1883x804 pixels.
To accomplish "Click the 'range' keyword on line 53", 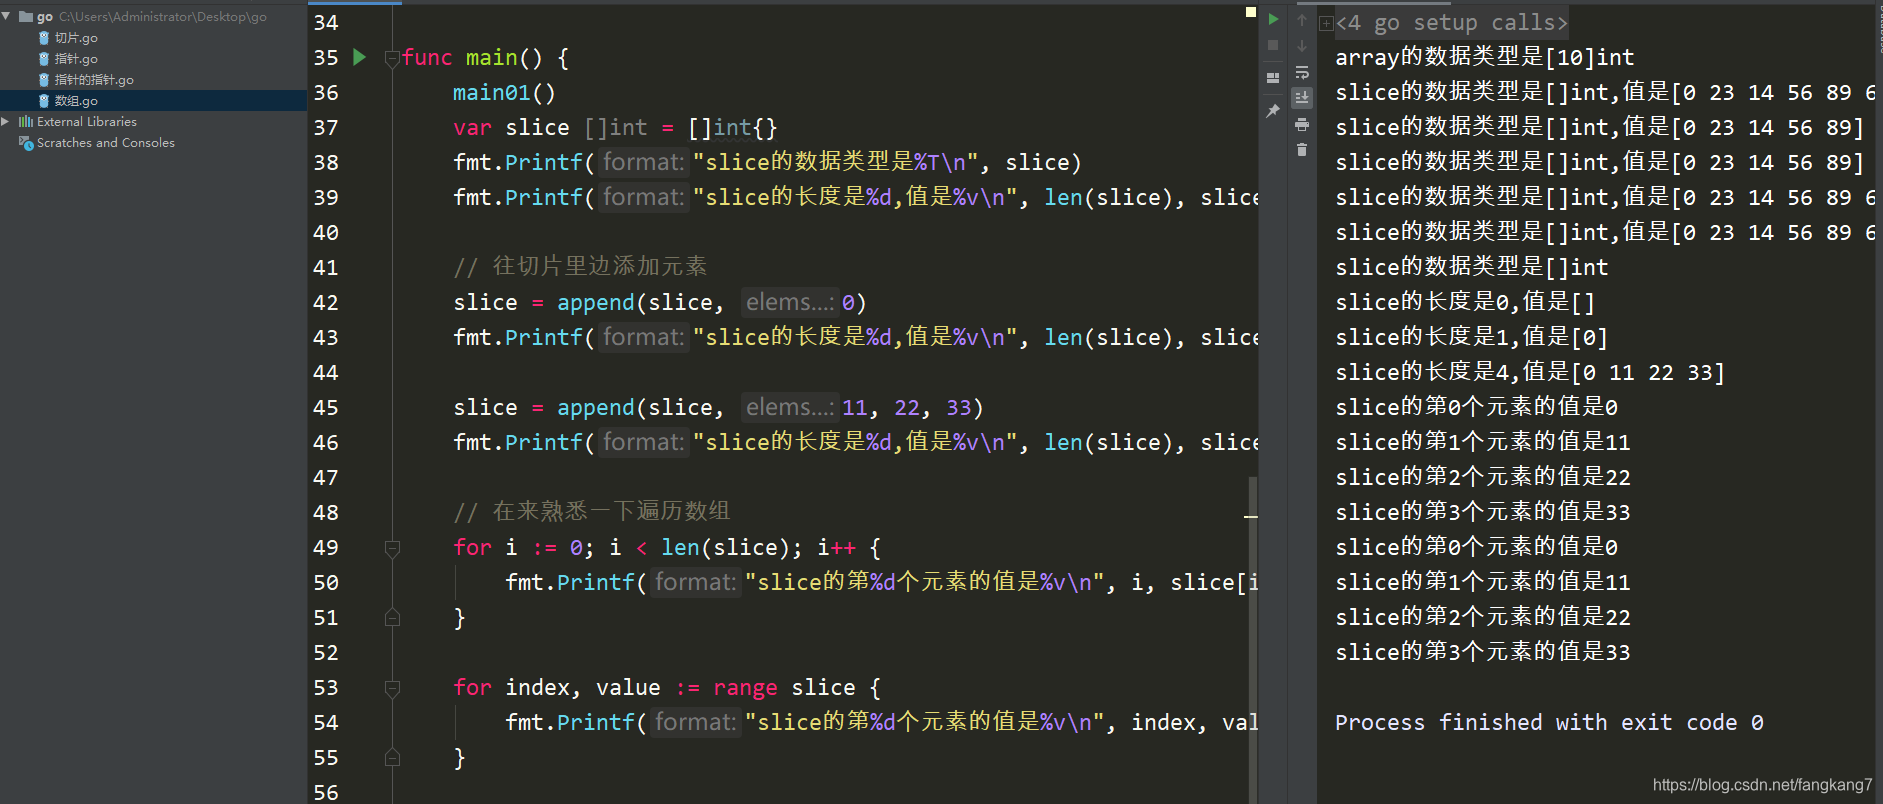I will (745, 688).
